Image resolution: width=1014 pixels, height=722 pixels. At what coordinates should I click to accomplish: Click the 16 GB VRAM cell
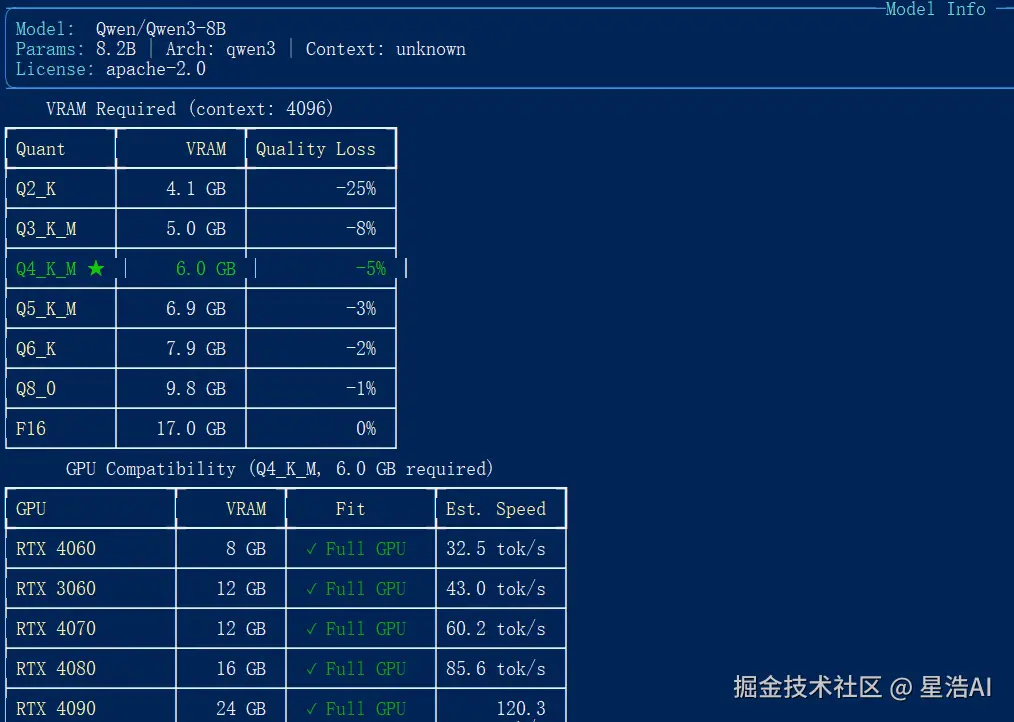point(241,670)
